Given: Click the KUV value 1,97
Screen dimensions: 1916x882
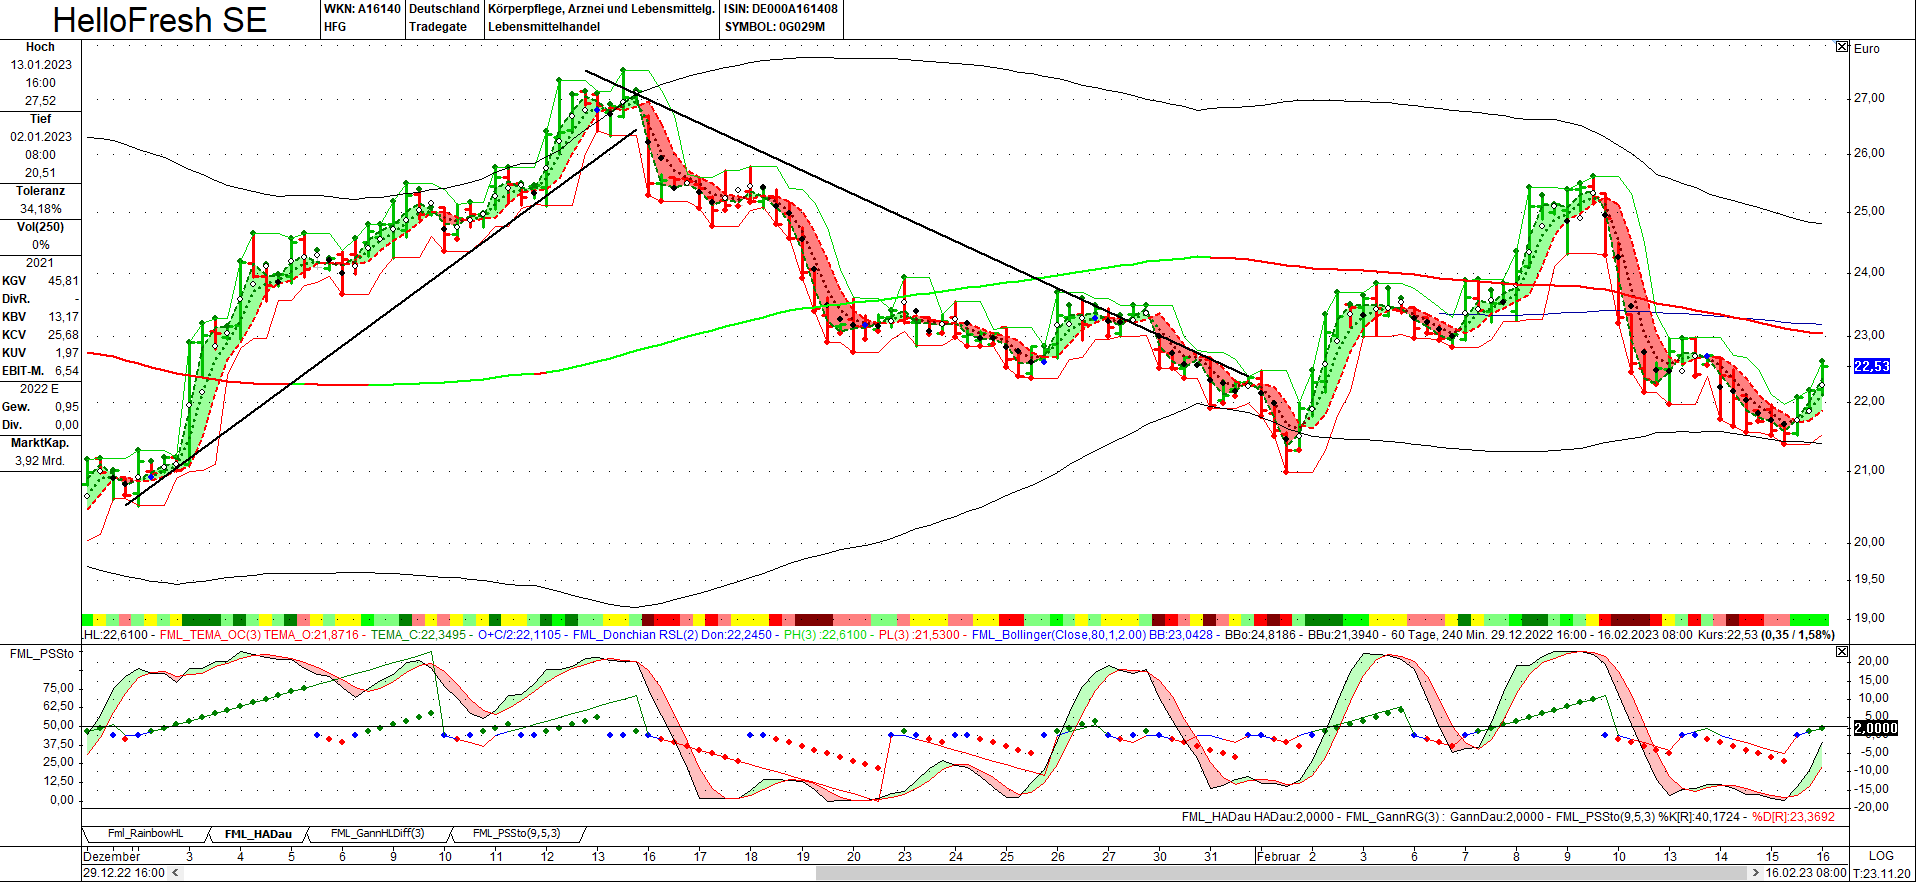Looking at the screenshot, I should click(67, 353).
